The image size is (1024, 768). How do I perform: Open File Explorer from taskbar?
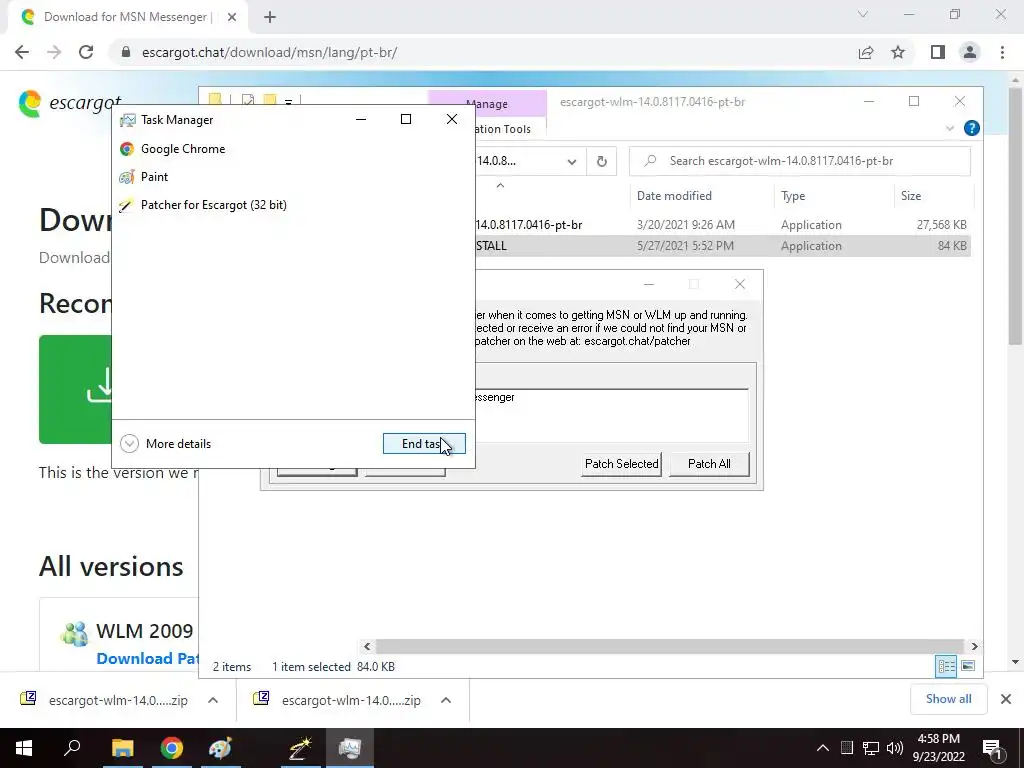click(x=122, y=748)
